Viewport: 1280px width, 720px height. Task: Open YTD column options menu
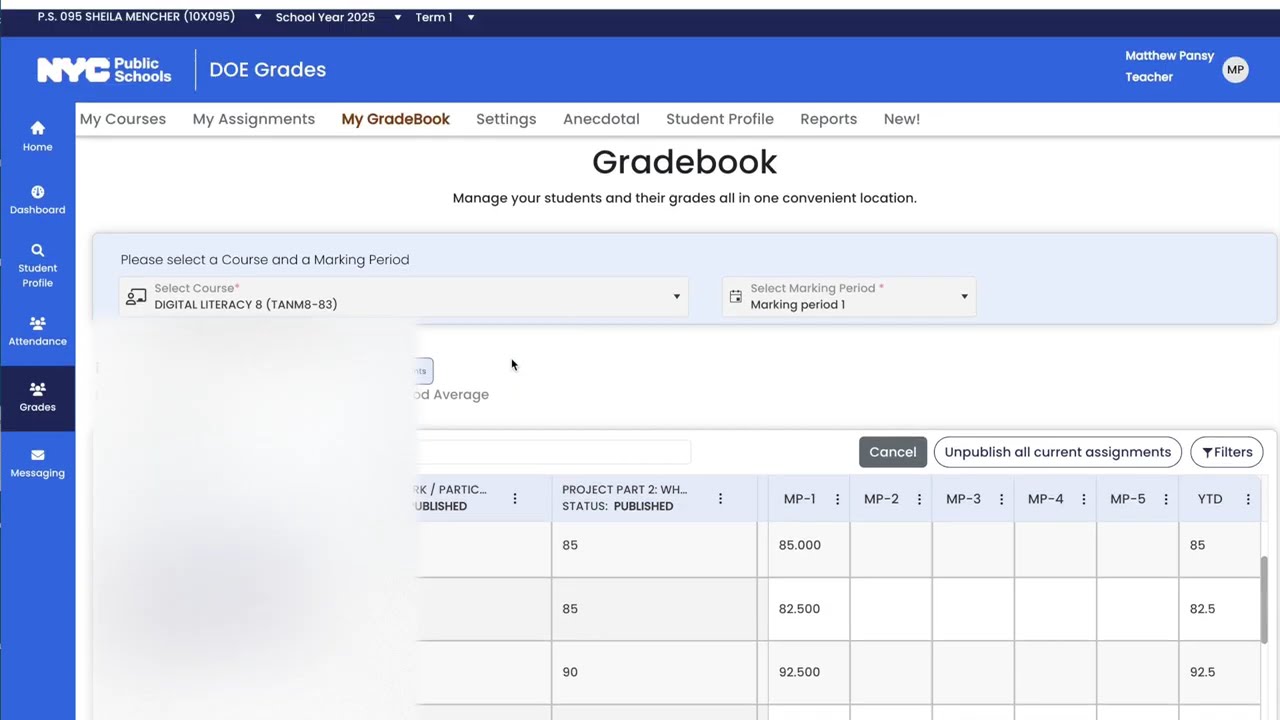tap(1247, 499)
